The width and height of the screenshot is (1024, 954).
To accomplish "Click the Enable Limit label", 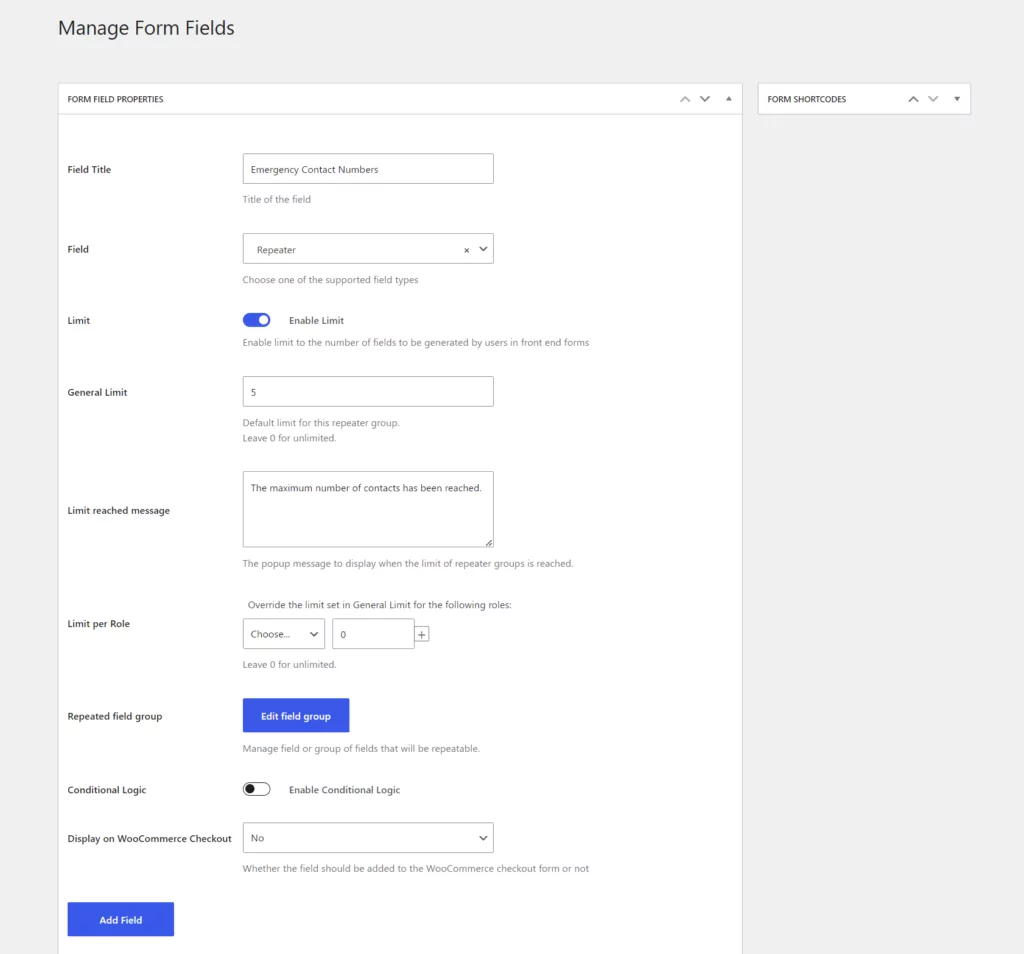I will point(316,321).
